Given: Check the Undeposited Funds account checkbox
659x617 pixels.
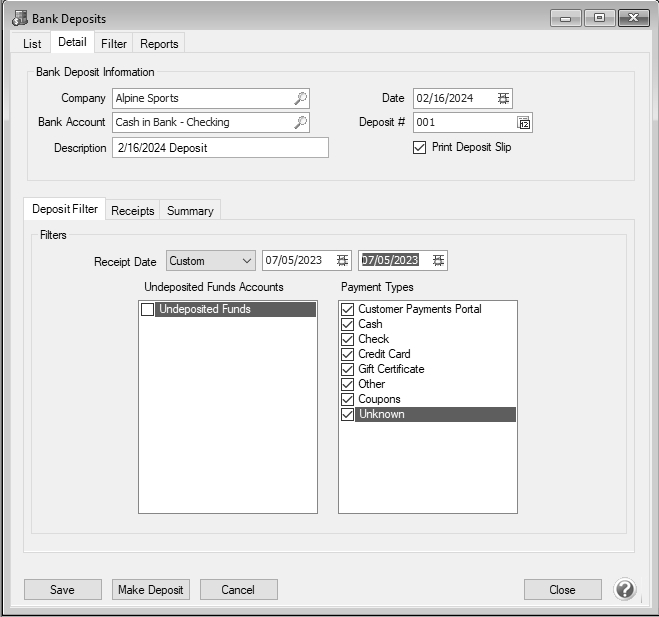Looking at the screenshot, I should 148,310.
